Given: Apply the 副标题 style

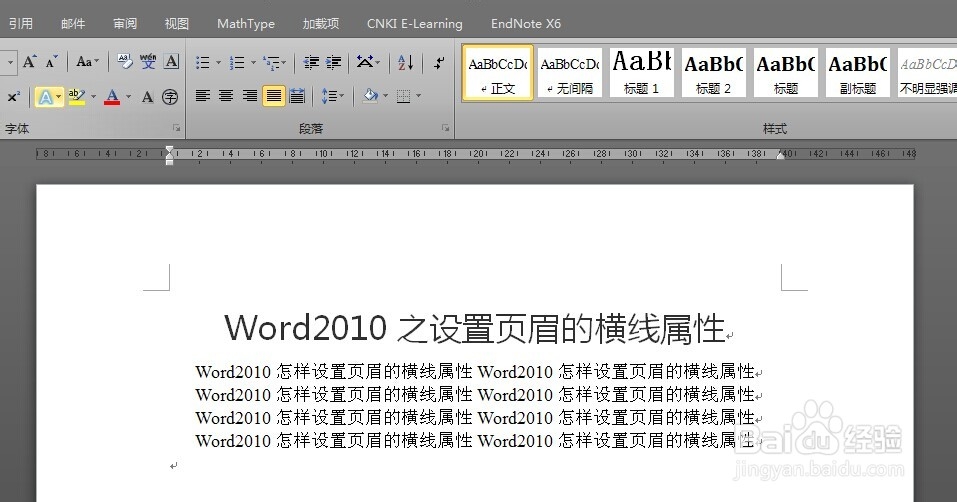Looking at the screenshot, I should tap(858, 73).
